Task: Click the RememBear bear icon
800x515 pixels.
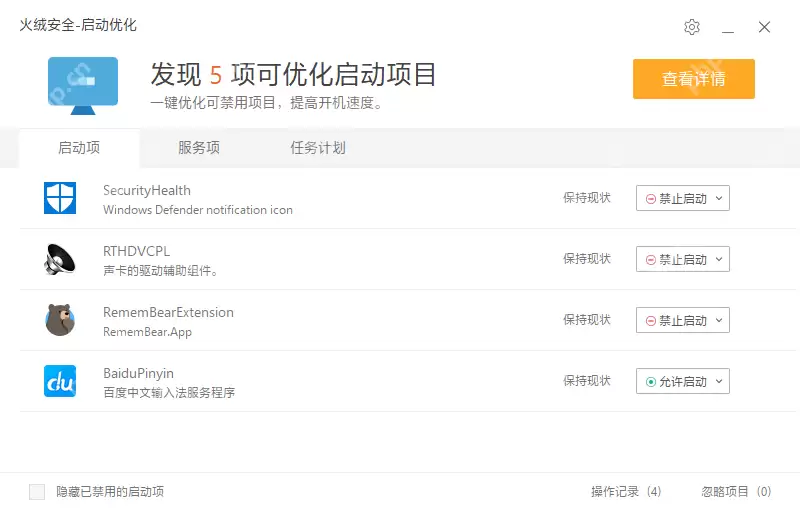Action: pyautogui.click(x=60, y=320)
